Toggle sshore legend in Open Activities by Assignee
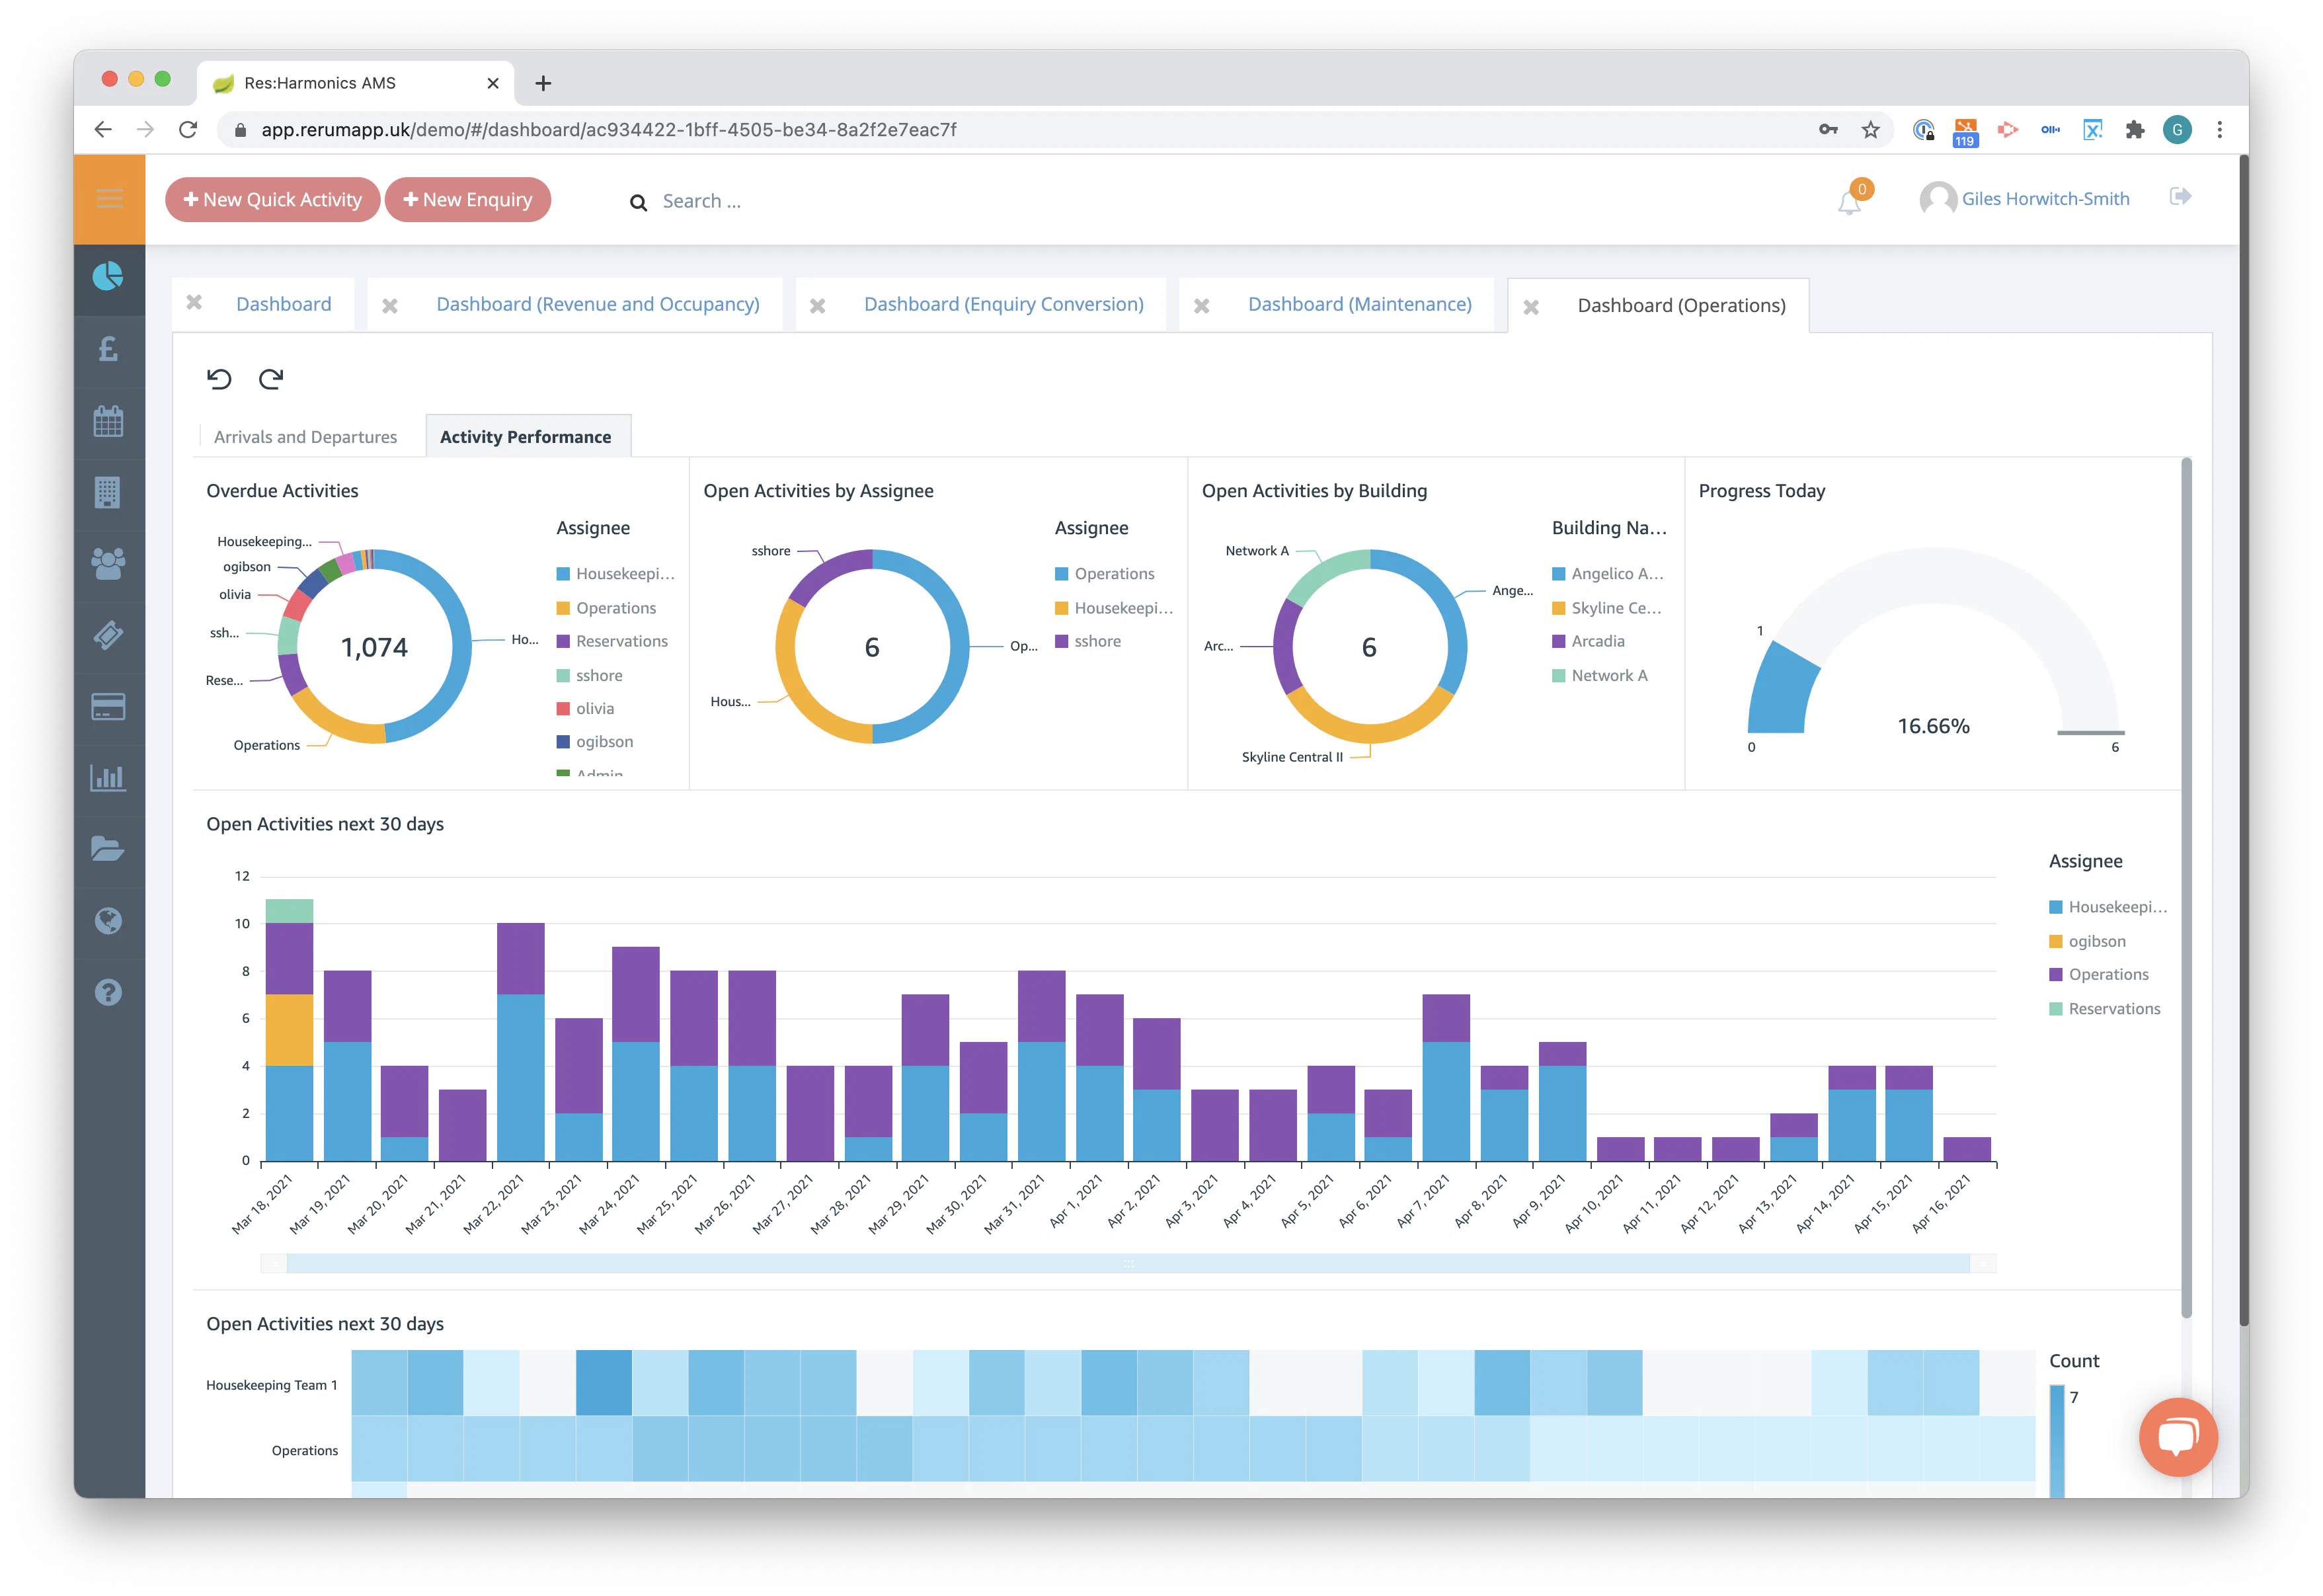The height and width of the screenshot is (1596, 2323). coord(1097,642)
